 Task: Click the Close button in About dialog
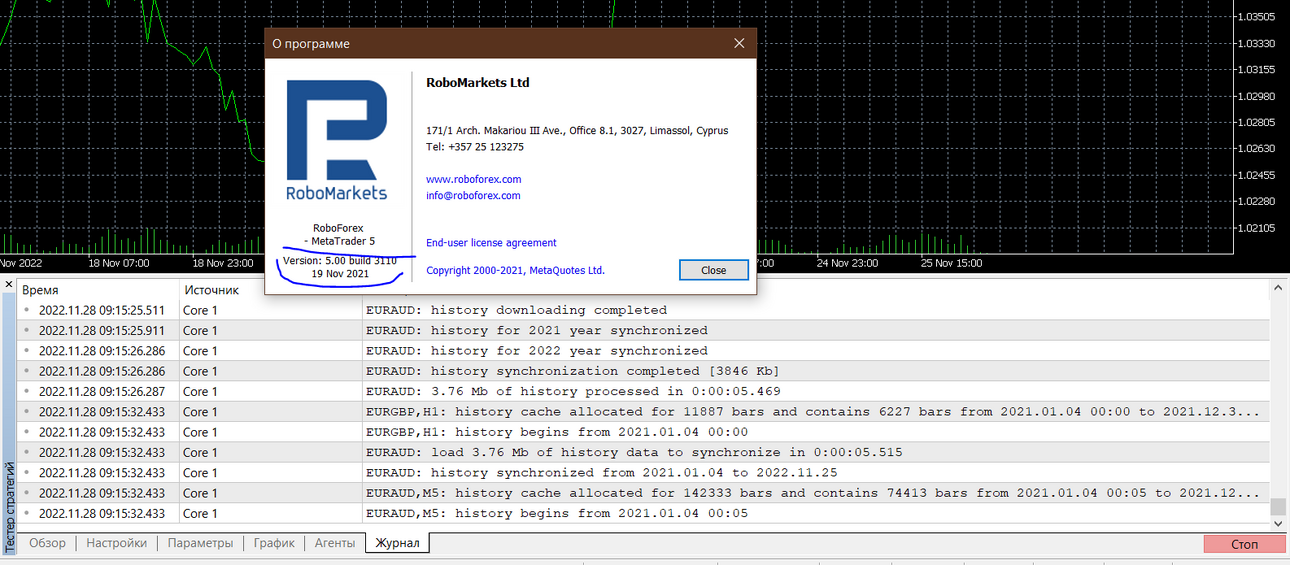click(x=713, y=270)
